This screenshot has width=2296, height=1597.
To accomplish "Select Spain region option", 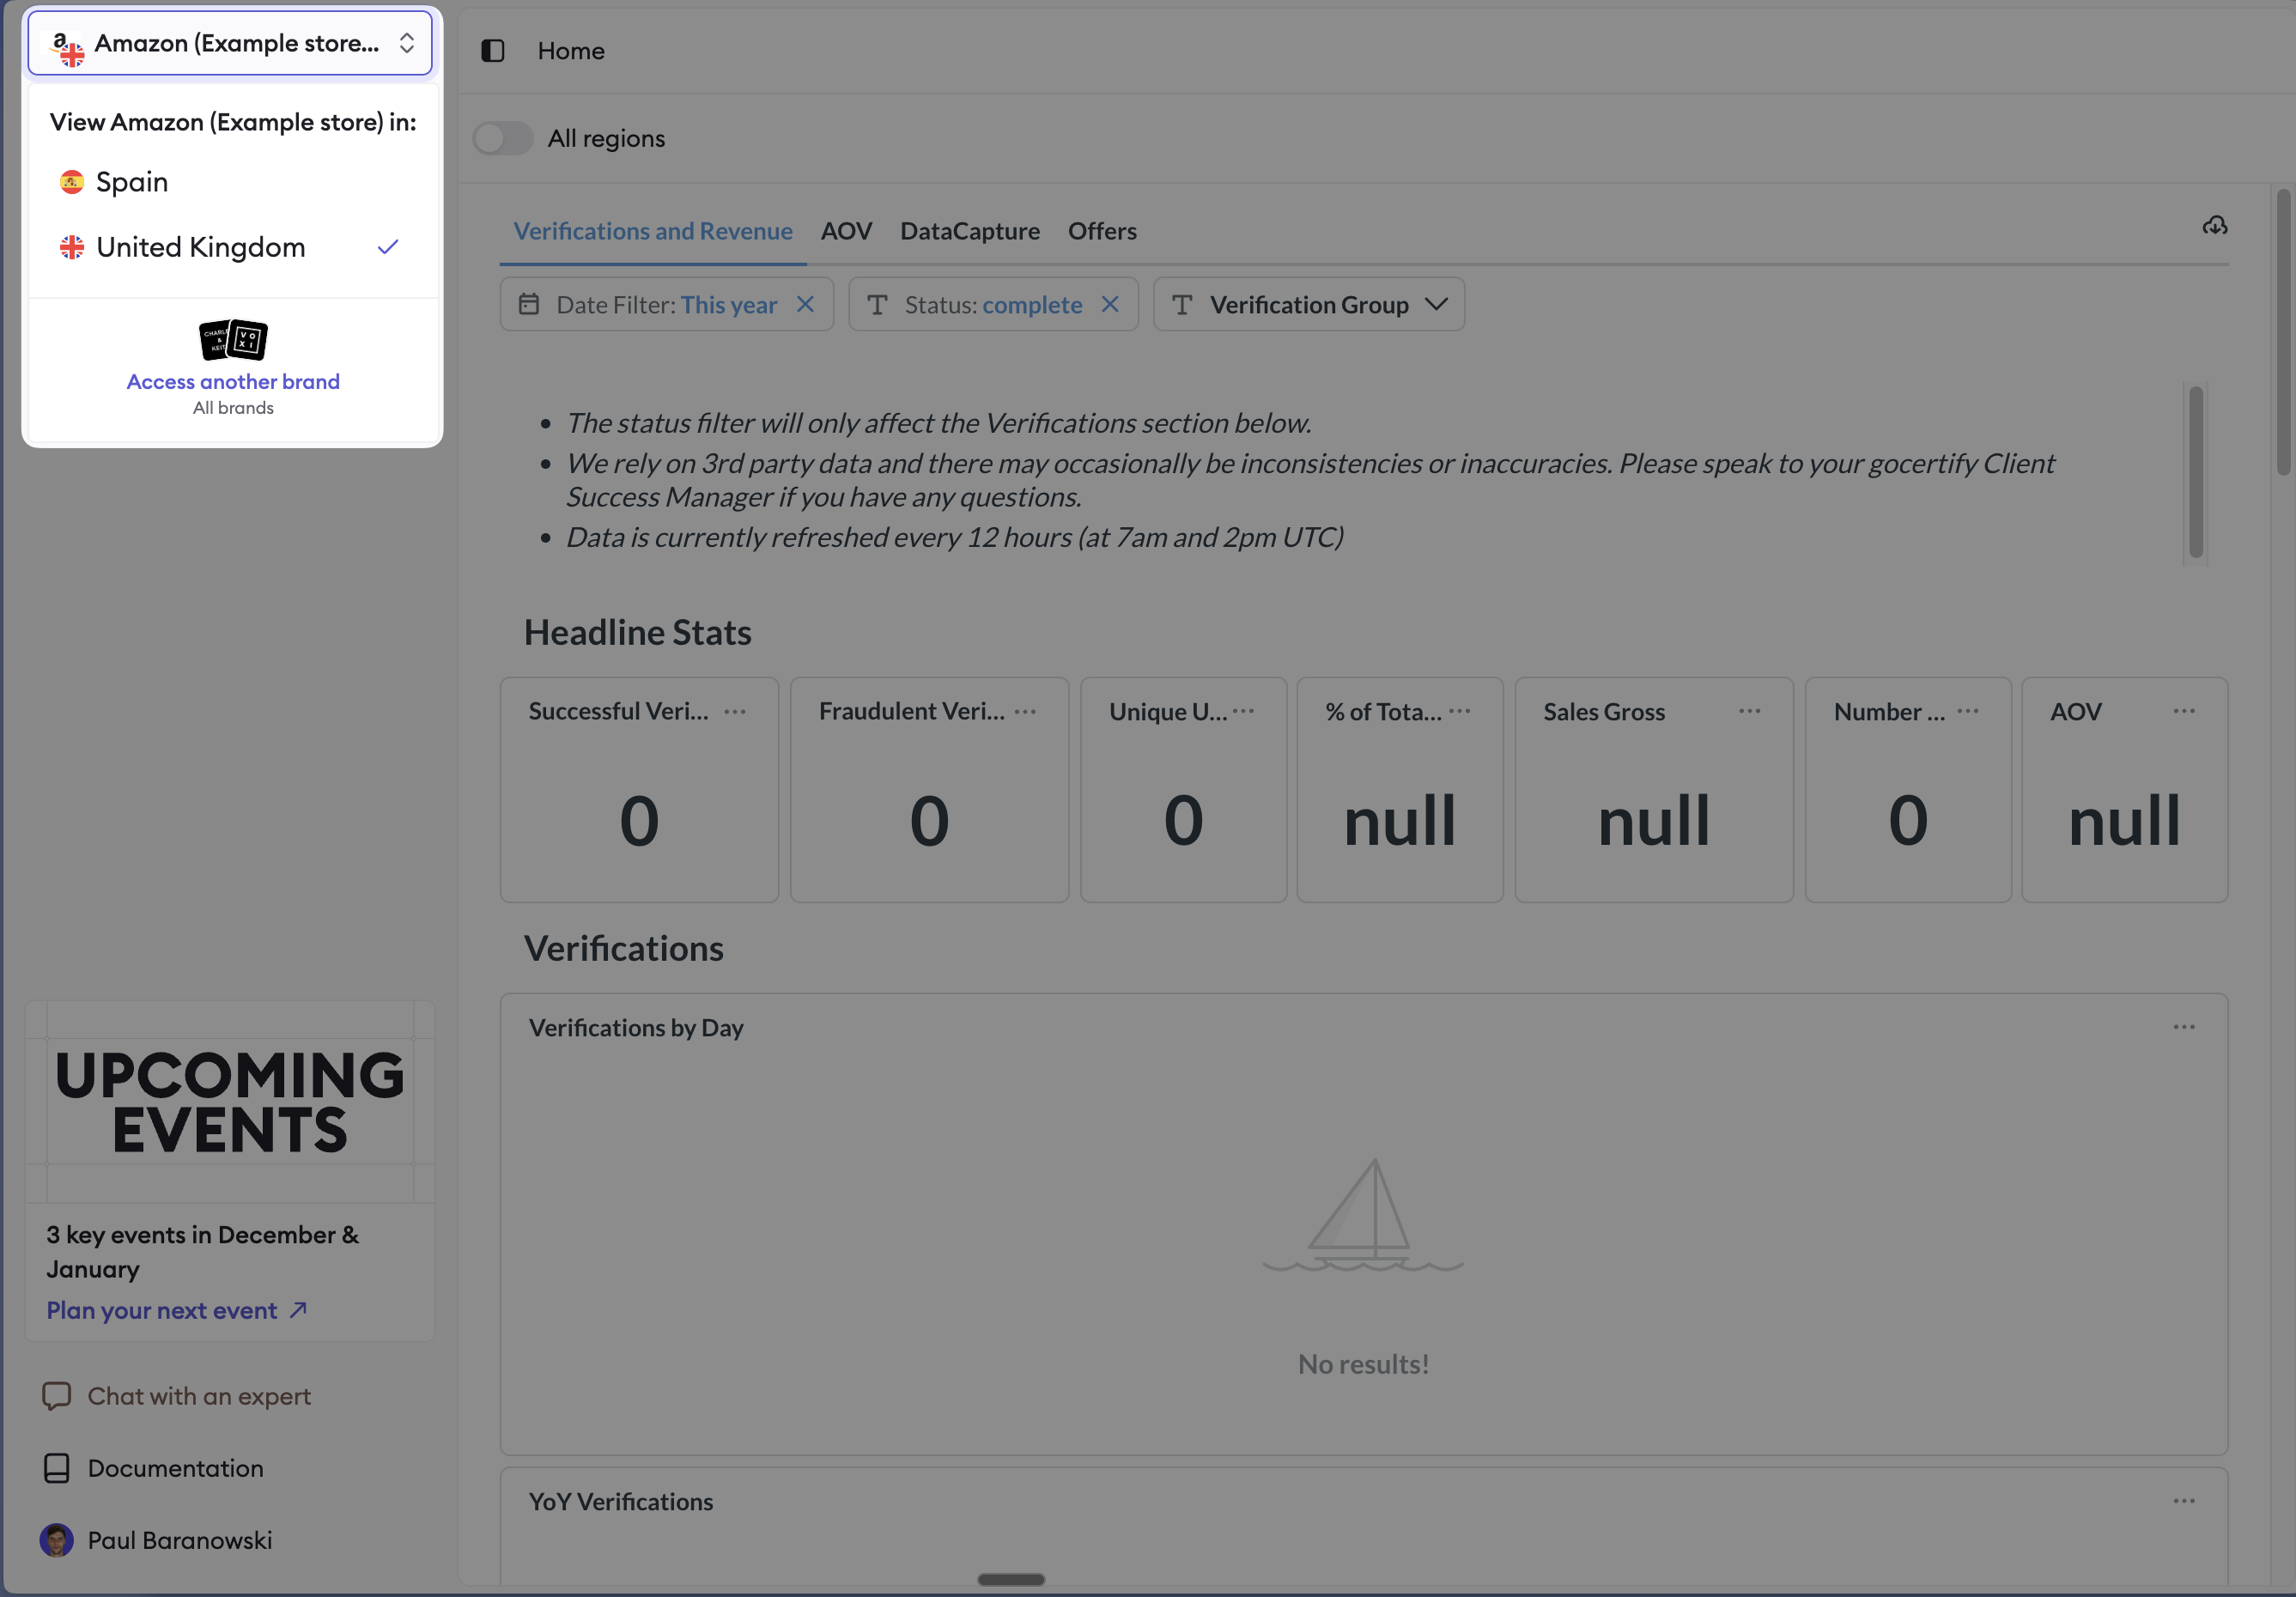I will (x=132, y=182).
